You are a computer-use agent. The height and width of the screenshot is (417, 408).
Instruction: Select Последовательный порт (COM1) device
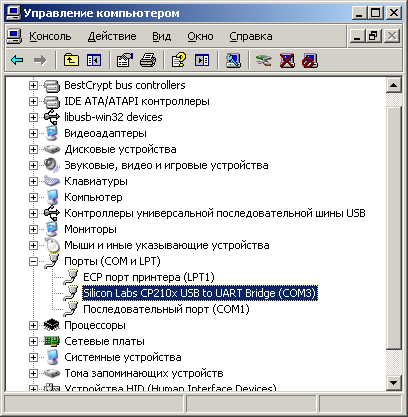pos(166,309)
